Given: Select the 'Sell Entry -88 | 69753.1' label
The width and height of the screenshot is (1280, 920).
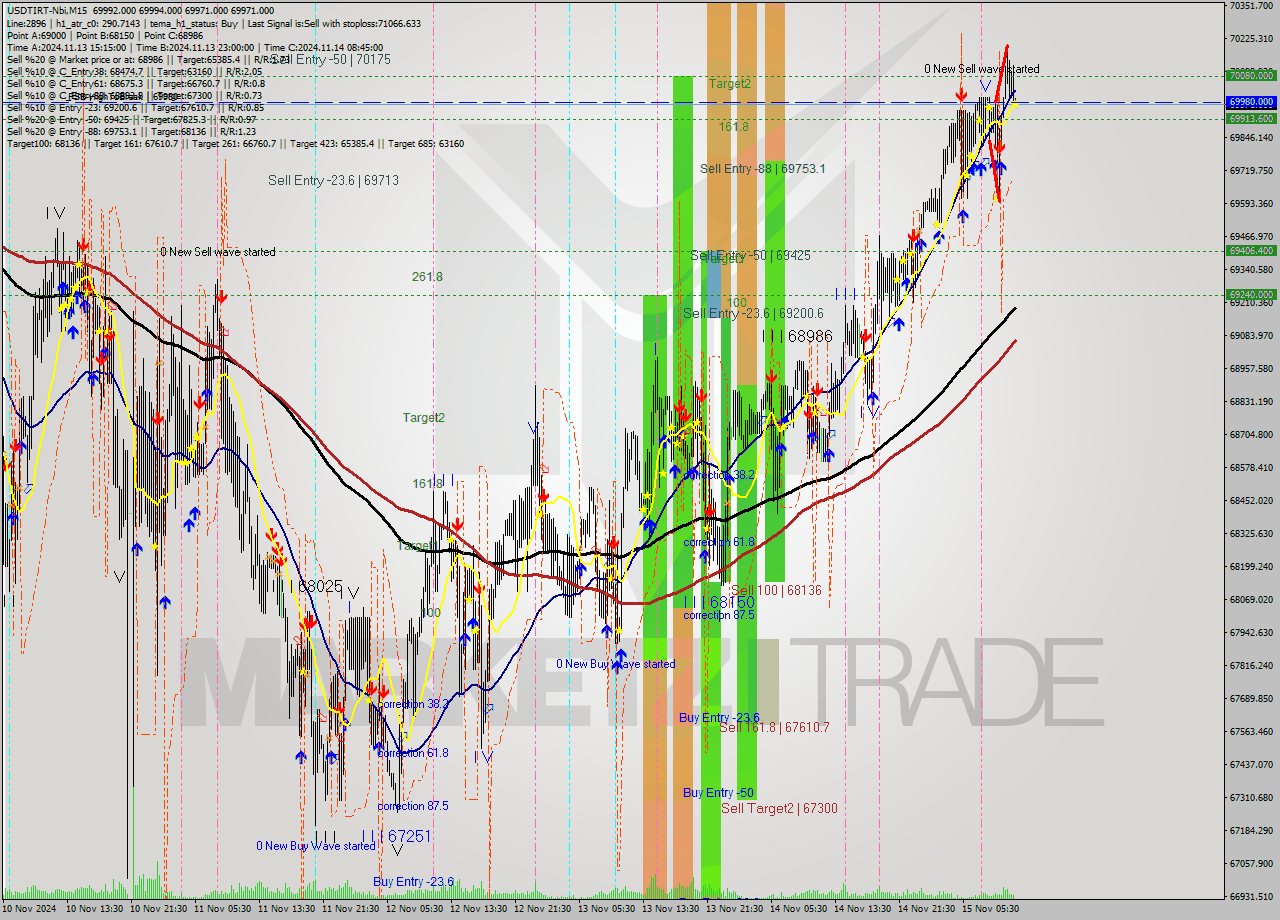Looking at the screenshot, I should (763, 168).
